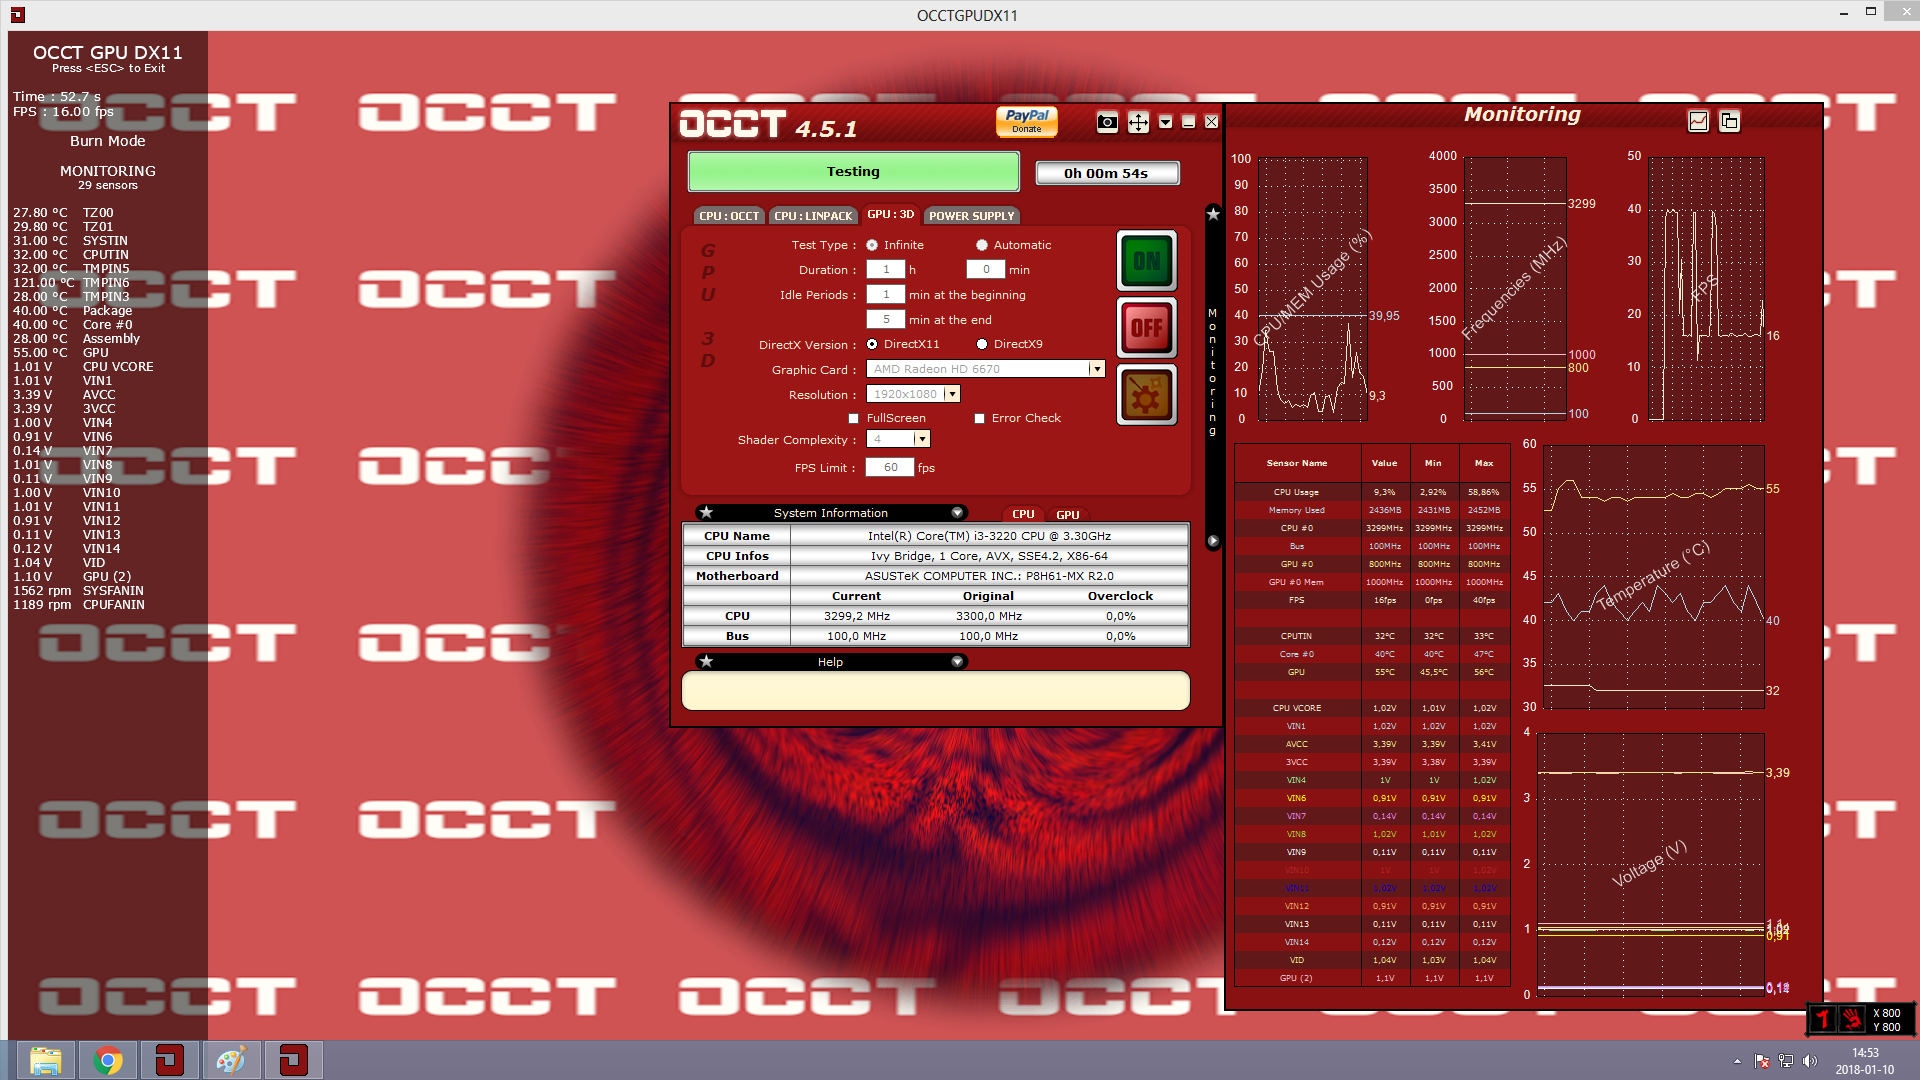This screenshot has height=1080, width=1920.
Task: Click the star icon beside System Information
Action: point(706,513)
